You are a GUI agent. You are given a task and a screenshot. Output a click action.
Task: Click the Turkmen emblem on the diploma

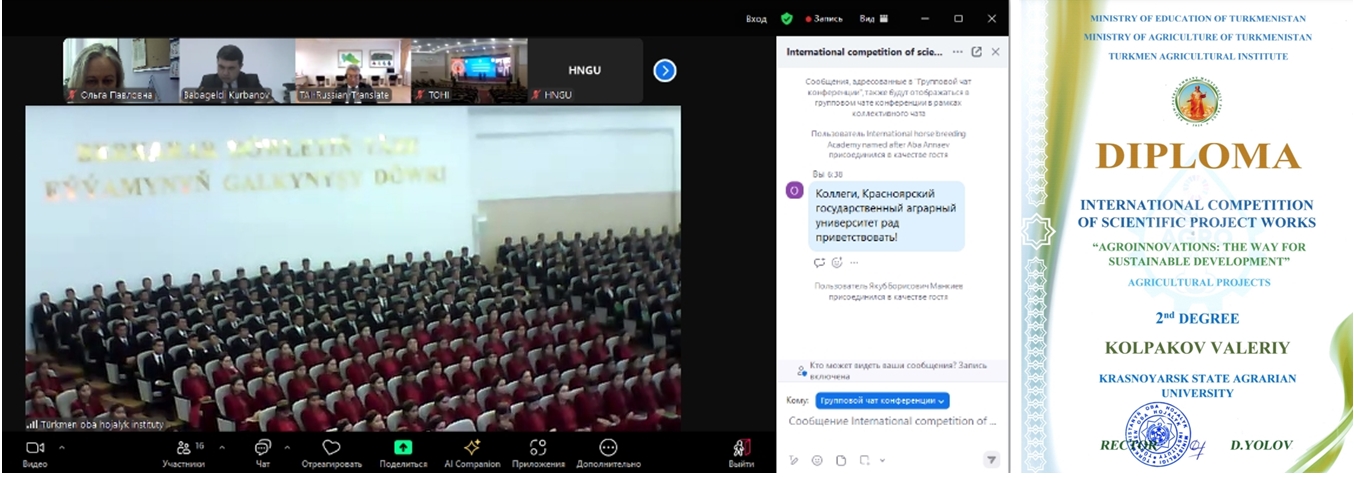1197,102
